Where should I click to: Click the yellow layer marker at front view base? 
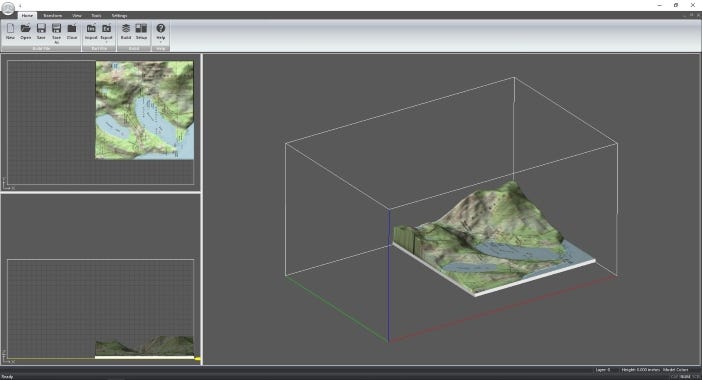pos(197,359)
